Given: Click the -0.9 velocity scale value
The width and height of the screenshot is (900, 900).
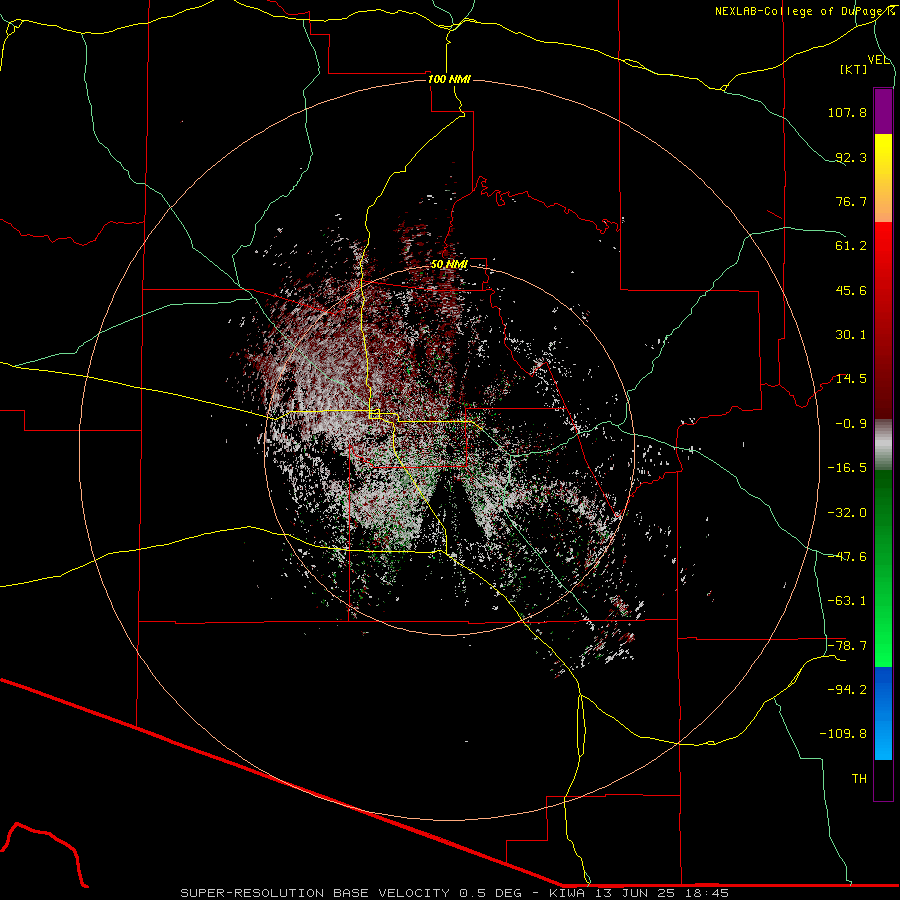Looking at the screenshot, I should click(851, 424).
